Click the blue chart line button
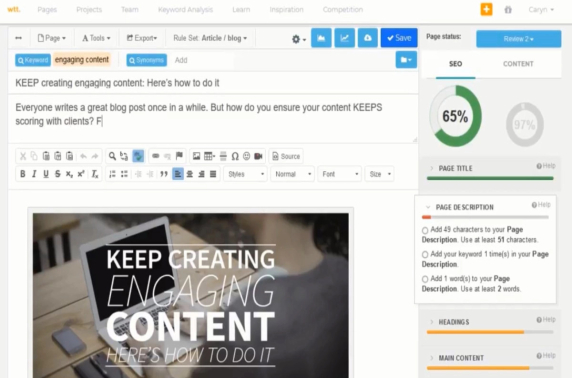Screen dimensions: 572x378 click(345, 38)
